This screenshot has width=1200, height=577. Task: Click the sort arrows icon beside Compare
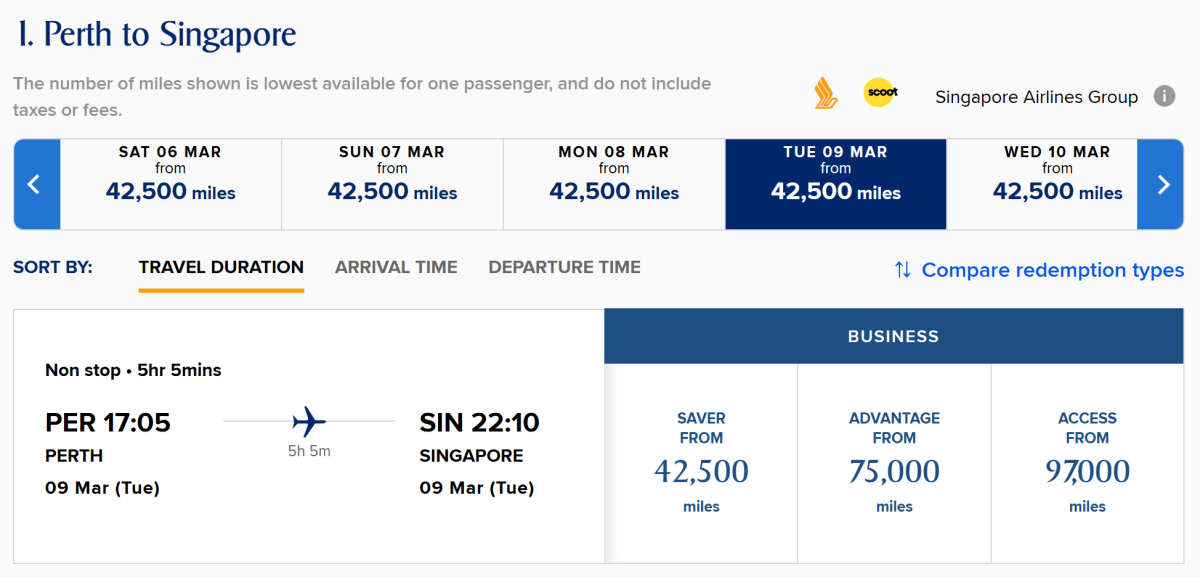tap(903, 270)
